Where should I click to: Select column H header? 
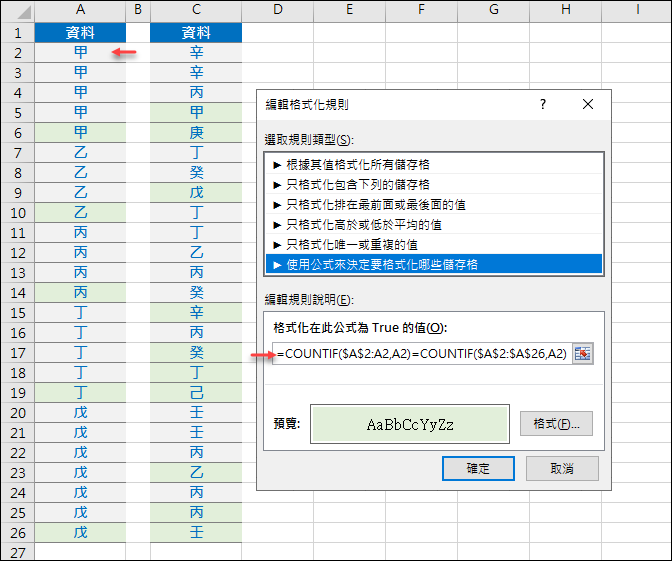coord(566,10)
